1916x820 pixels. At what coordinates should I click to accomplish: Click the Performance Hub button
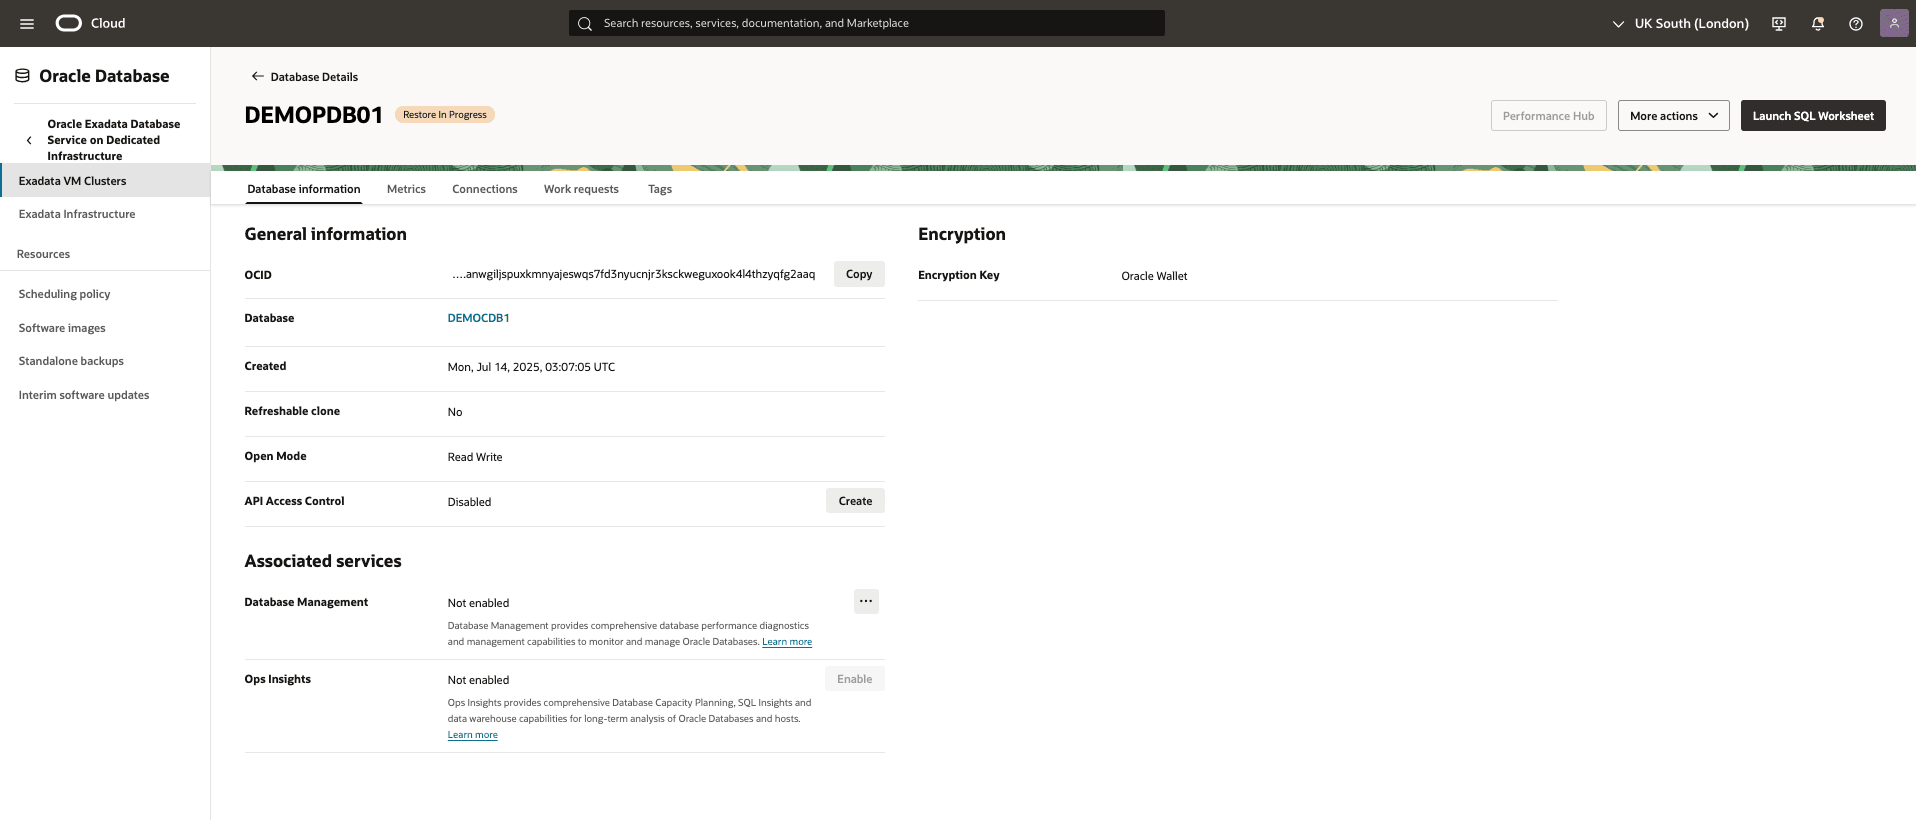pyautogui.click(x=1549, y=116)
